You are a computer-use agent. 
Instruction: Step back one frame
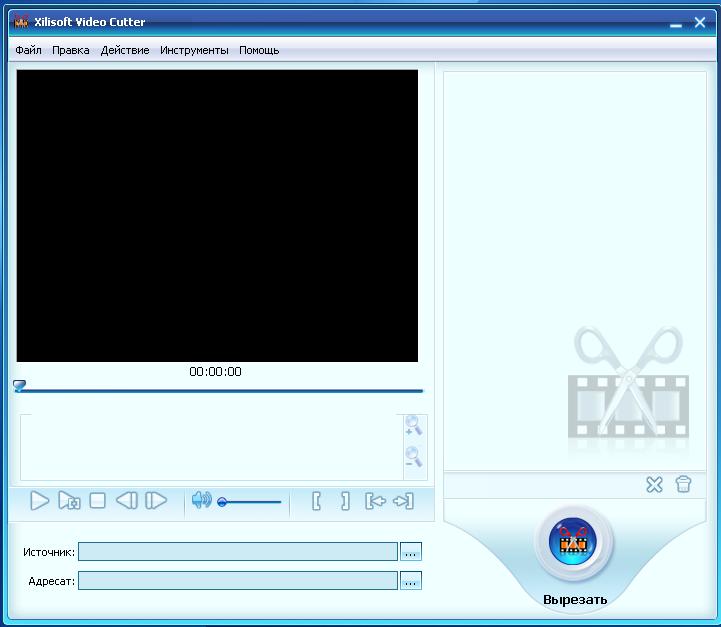coord(127,501)
